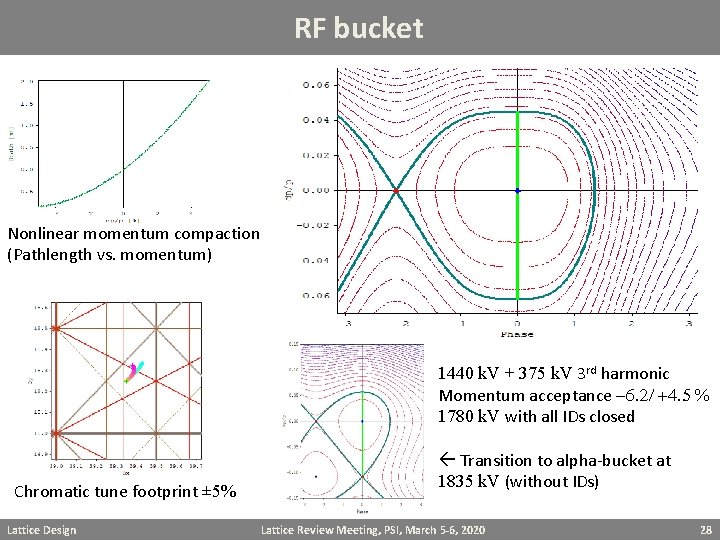Select the 'Nonlinear momentum compaction' caption line
Screen dimensions: 720x540
click(134, 234)
